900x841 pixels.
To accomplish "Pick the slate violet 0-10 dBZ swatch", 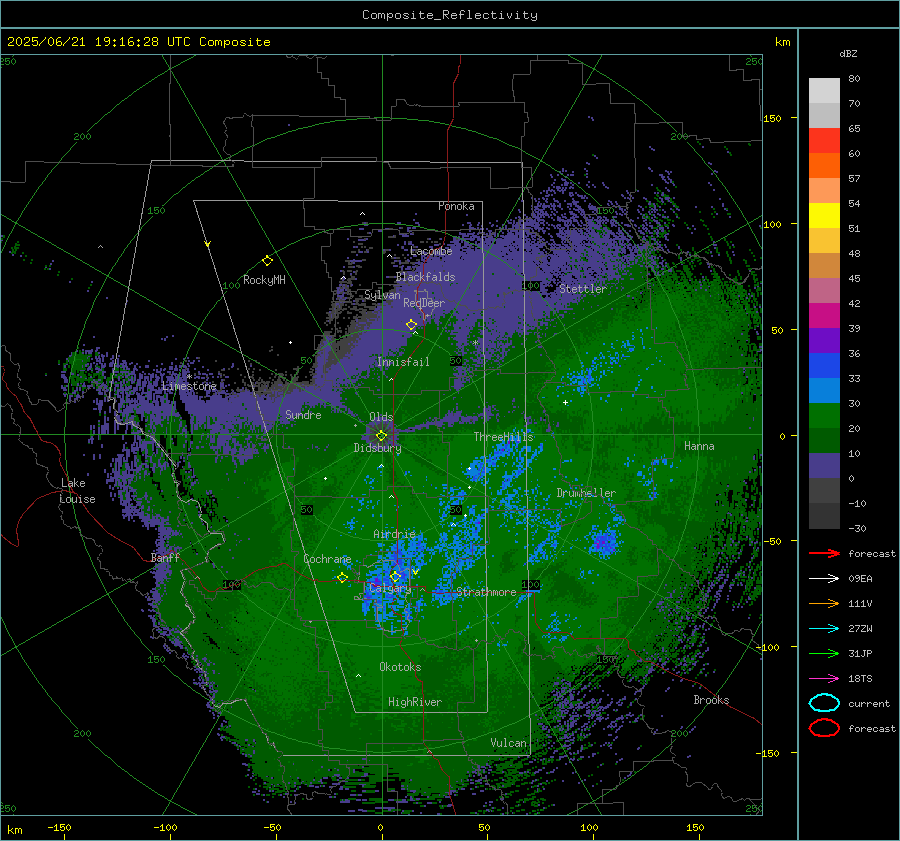I will click(x=824, y=465).
